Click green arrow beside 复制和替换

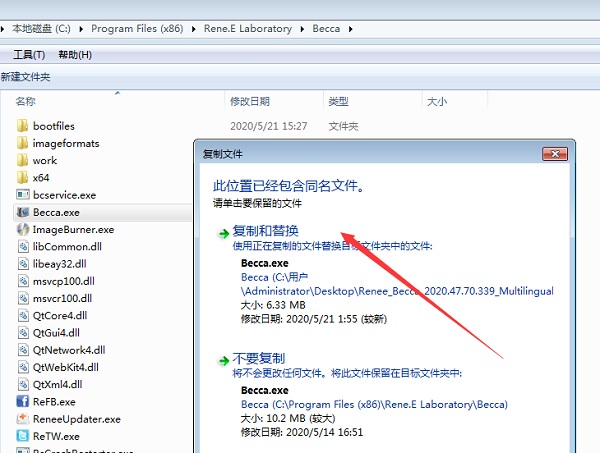[223, 233]
